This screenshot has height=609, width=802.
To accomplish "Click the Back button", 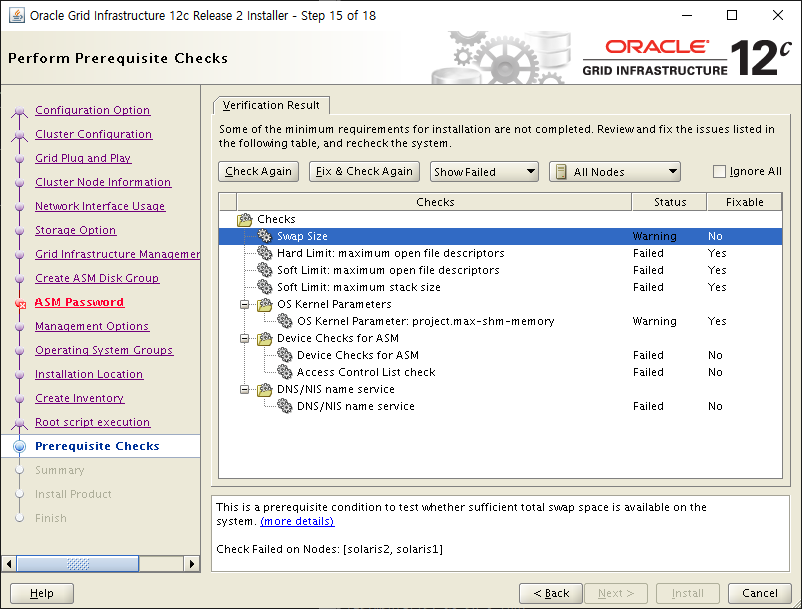I will [551, 593].
